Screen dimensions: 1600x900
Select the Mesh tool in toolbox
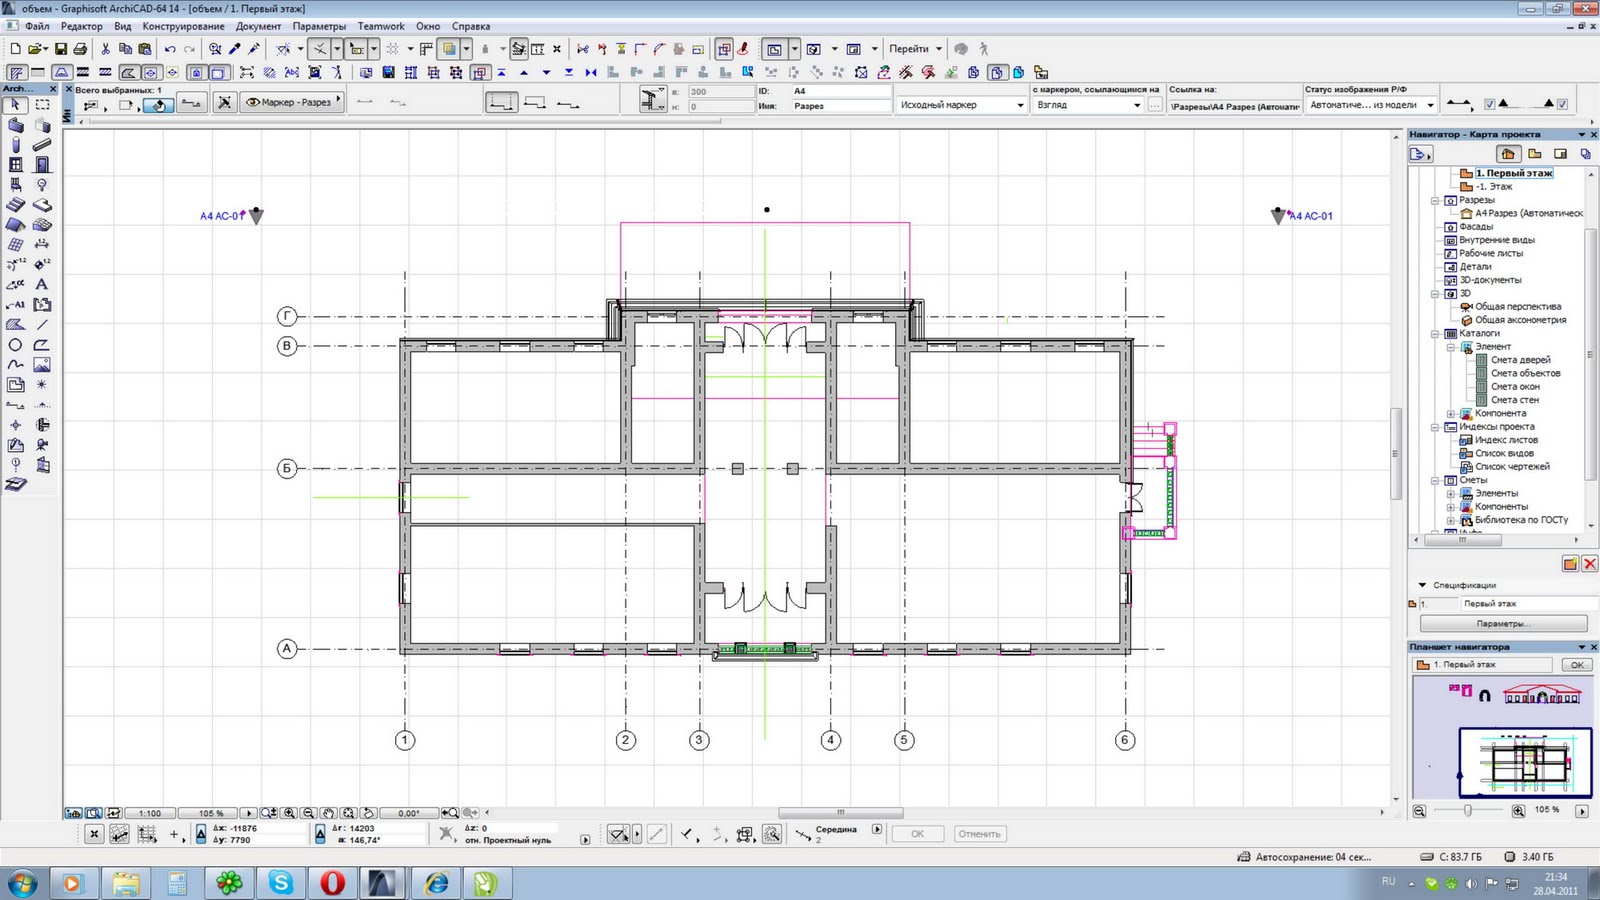point(42,225)
